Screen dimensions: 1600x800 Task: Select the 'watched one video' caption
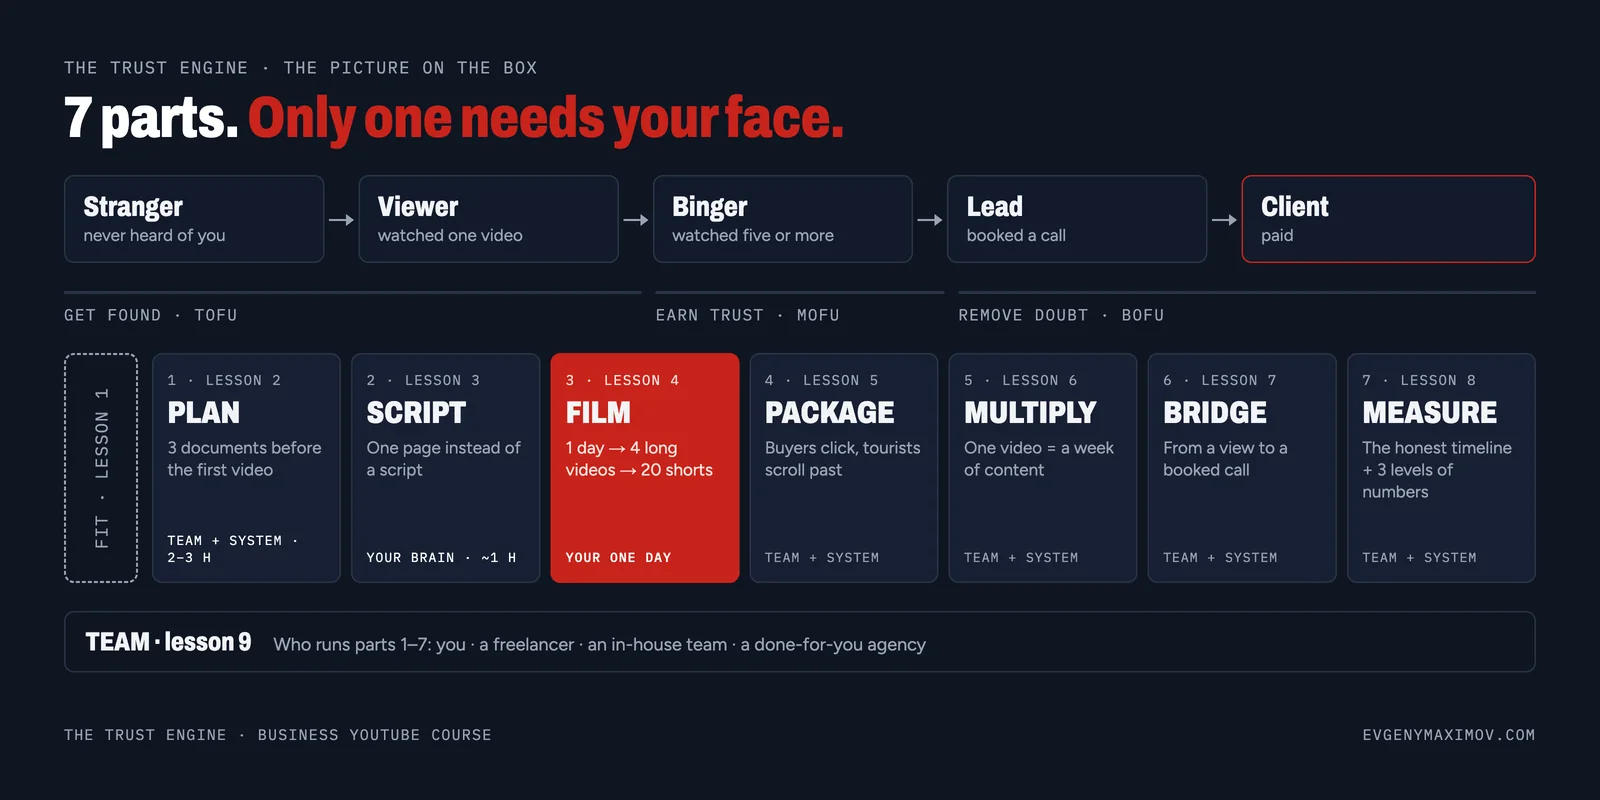click(x=450, y=236)
